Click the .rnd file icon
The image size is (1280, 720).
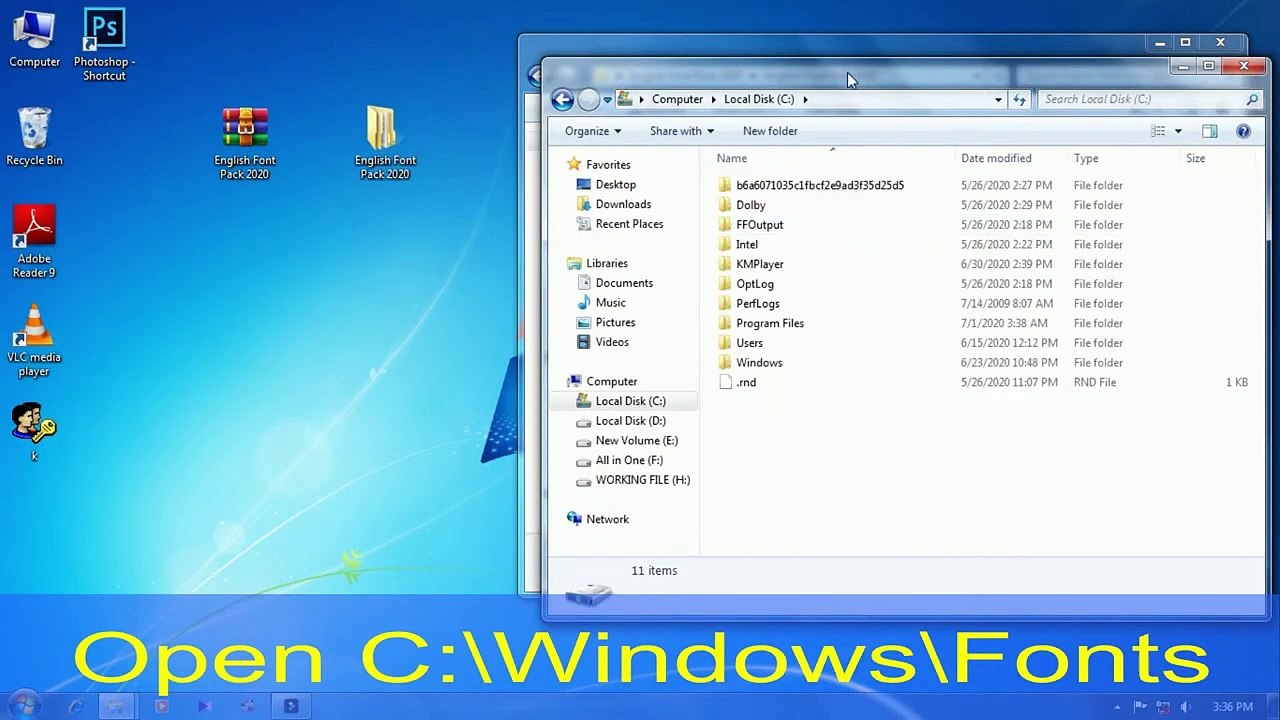[x=725, y=382]
